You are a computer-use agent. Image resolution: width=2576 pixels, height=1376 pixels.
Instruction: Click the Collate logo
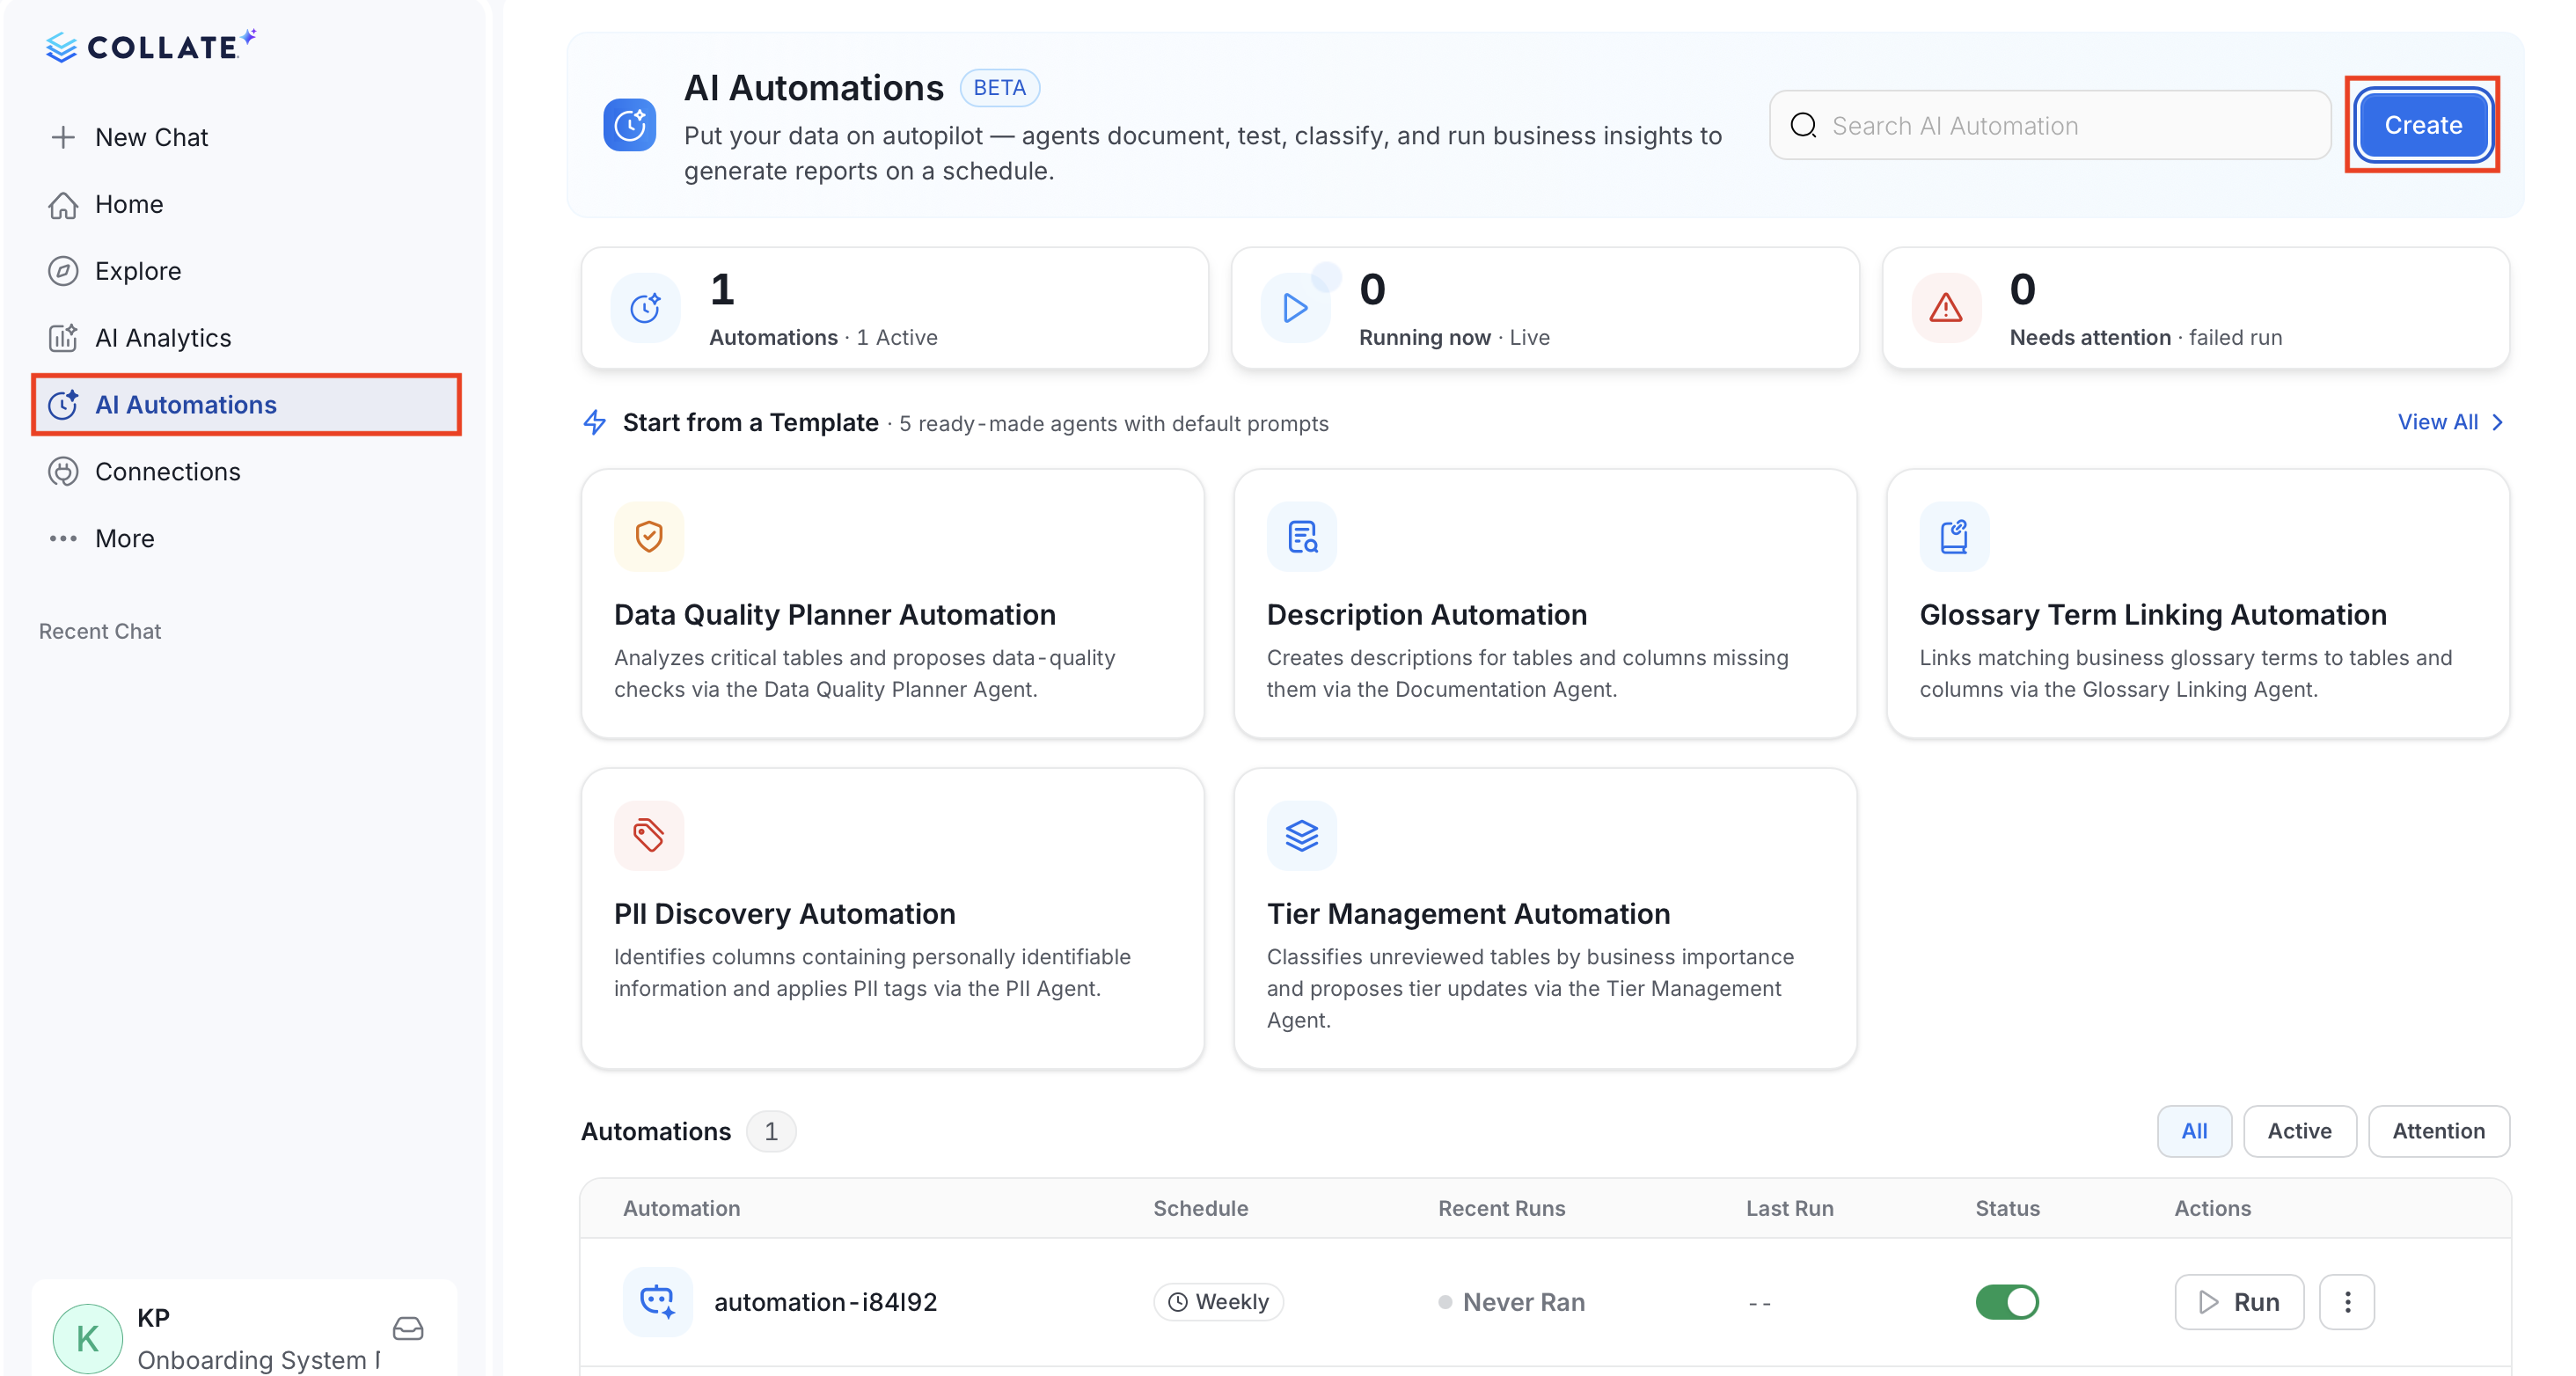[151, 46]
